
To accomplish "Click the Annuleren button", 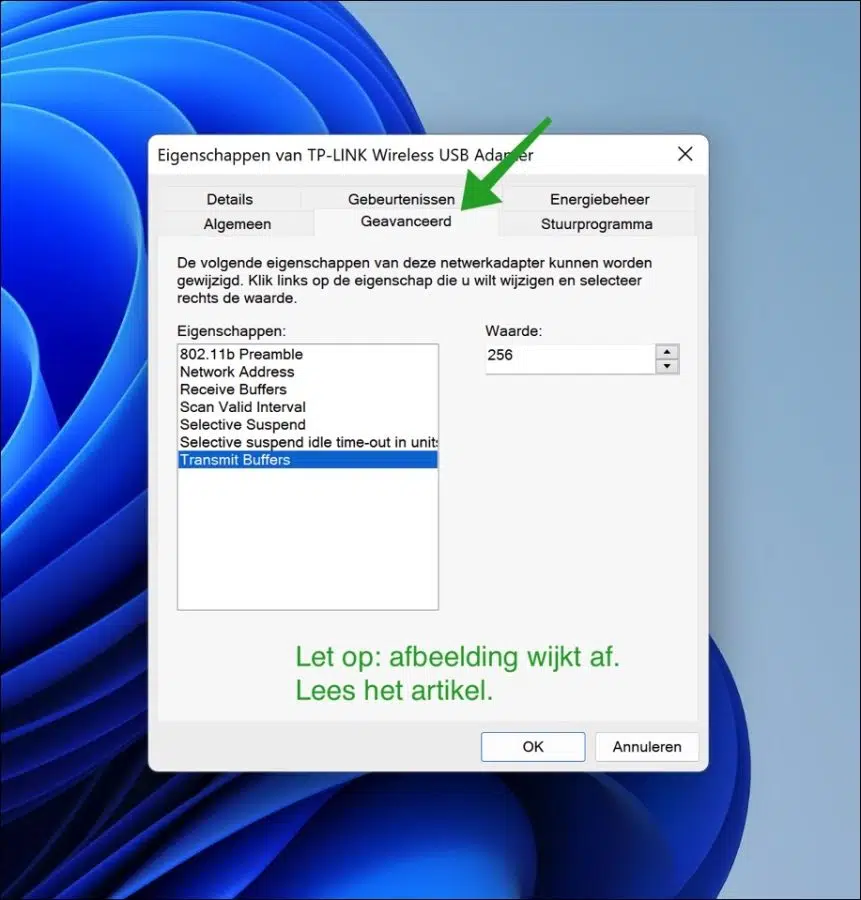I will click(x=646, y=747).
